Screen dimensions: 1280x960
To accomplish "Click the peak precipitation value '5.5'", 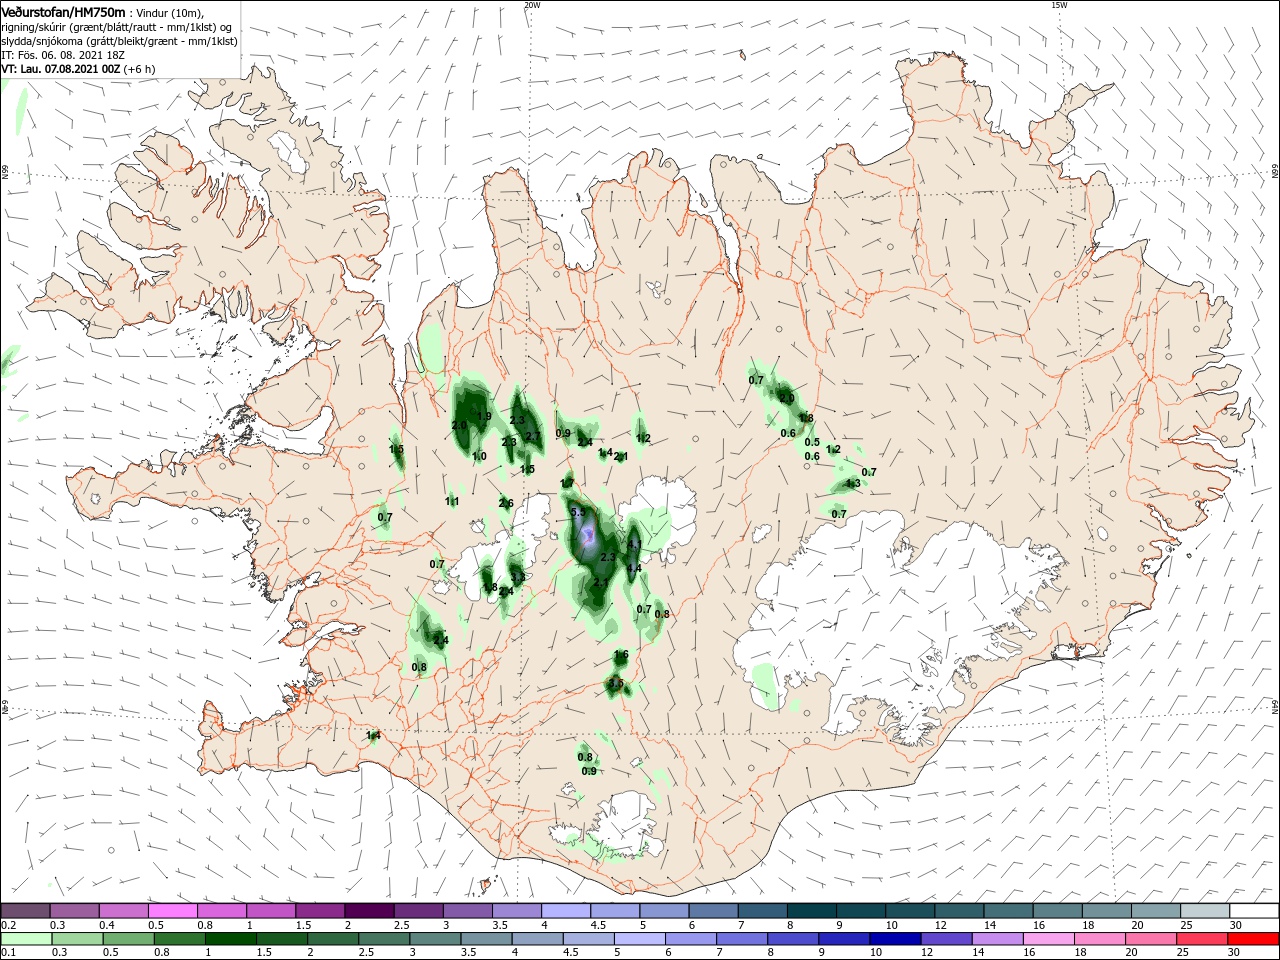I will pyautogui.click(x=578, y=512).
